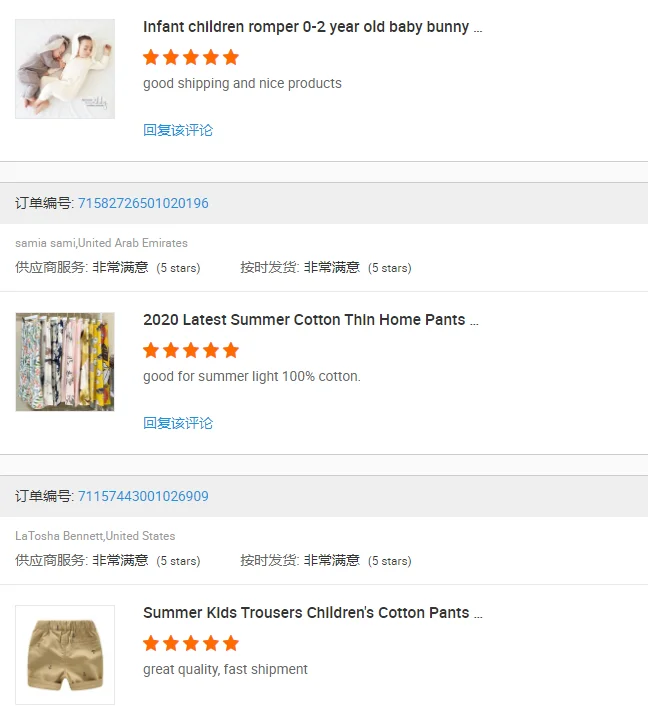
Task: Open order number 71157443001026909
Action: coord(143,496)
